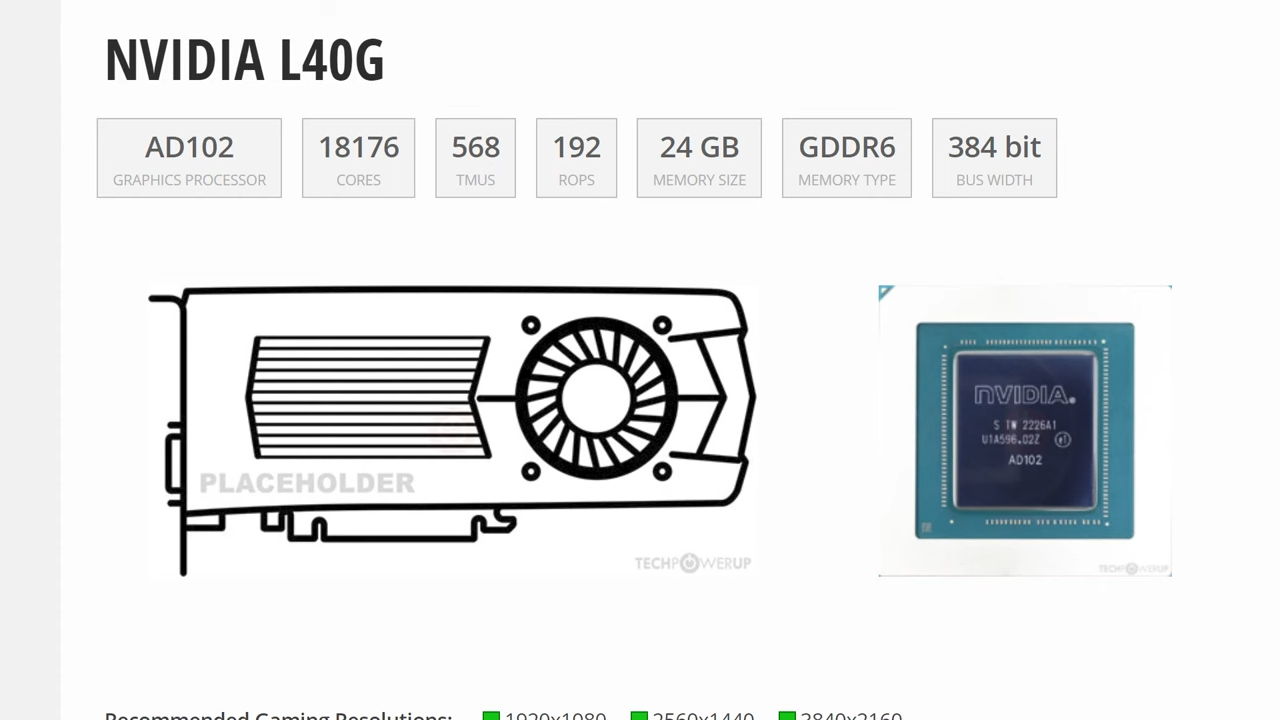Select the 18176 Cores spec box

click(358, 158)
